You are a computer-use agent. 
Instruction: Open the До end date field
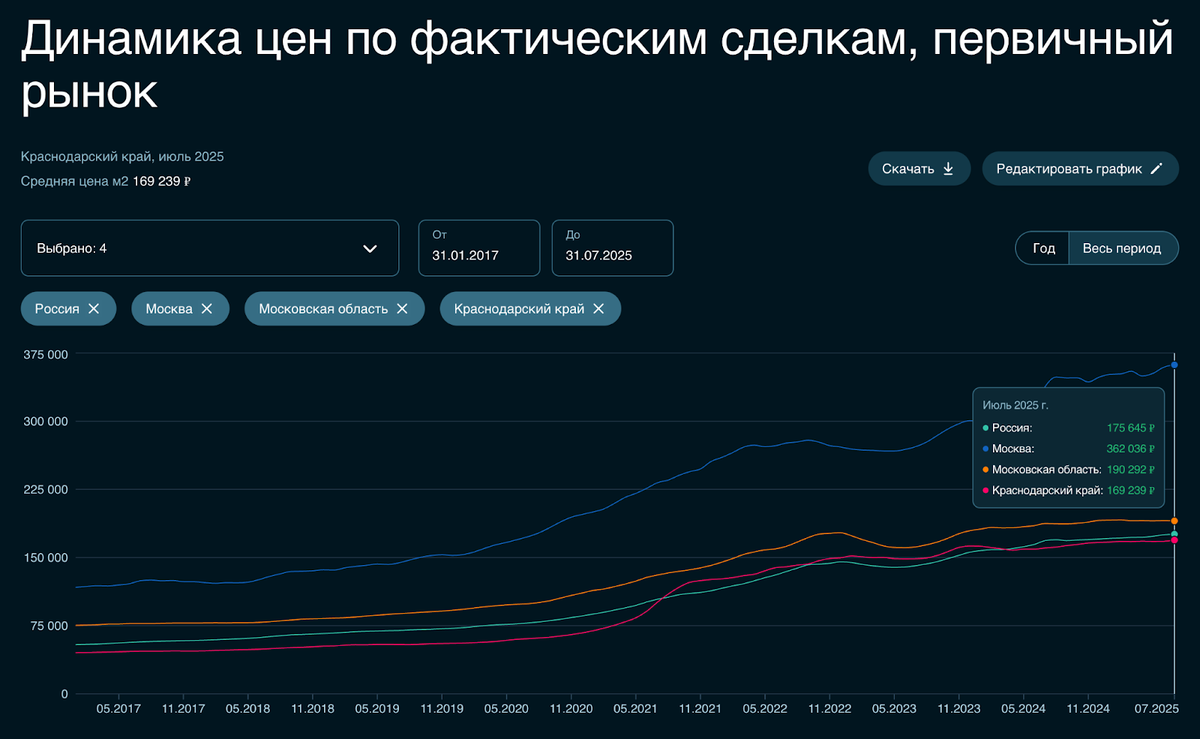pyautogui.click(x=612, y=248)
